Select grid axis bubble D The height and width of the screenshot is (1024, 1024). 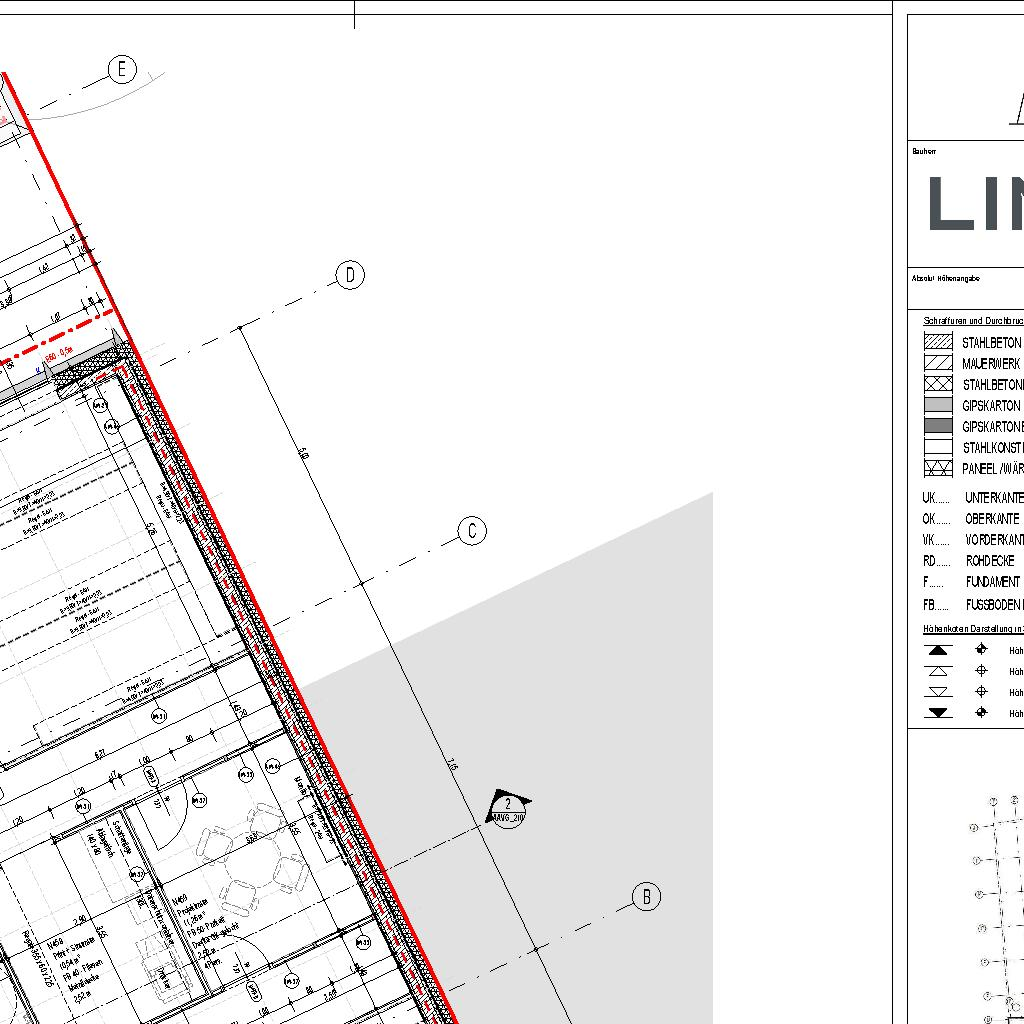[x=350, y=275]
